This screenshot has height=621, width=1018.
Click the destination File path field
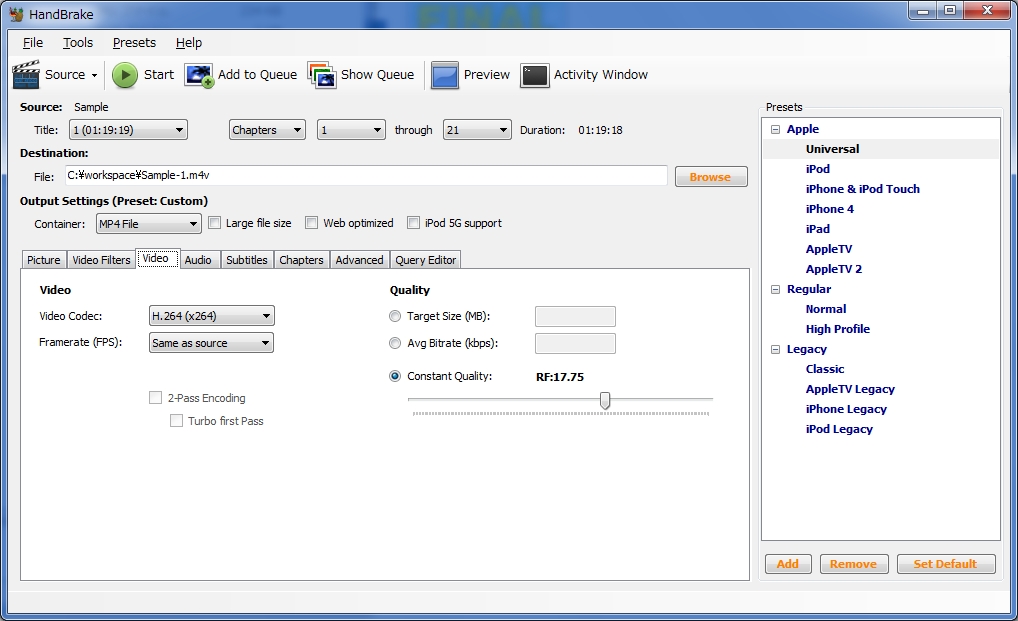(366, 175)
